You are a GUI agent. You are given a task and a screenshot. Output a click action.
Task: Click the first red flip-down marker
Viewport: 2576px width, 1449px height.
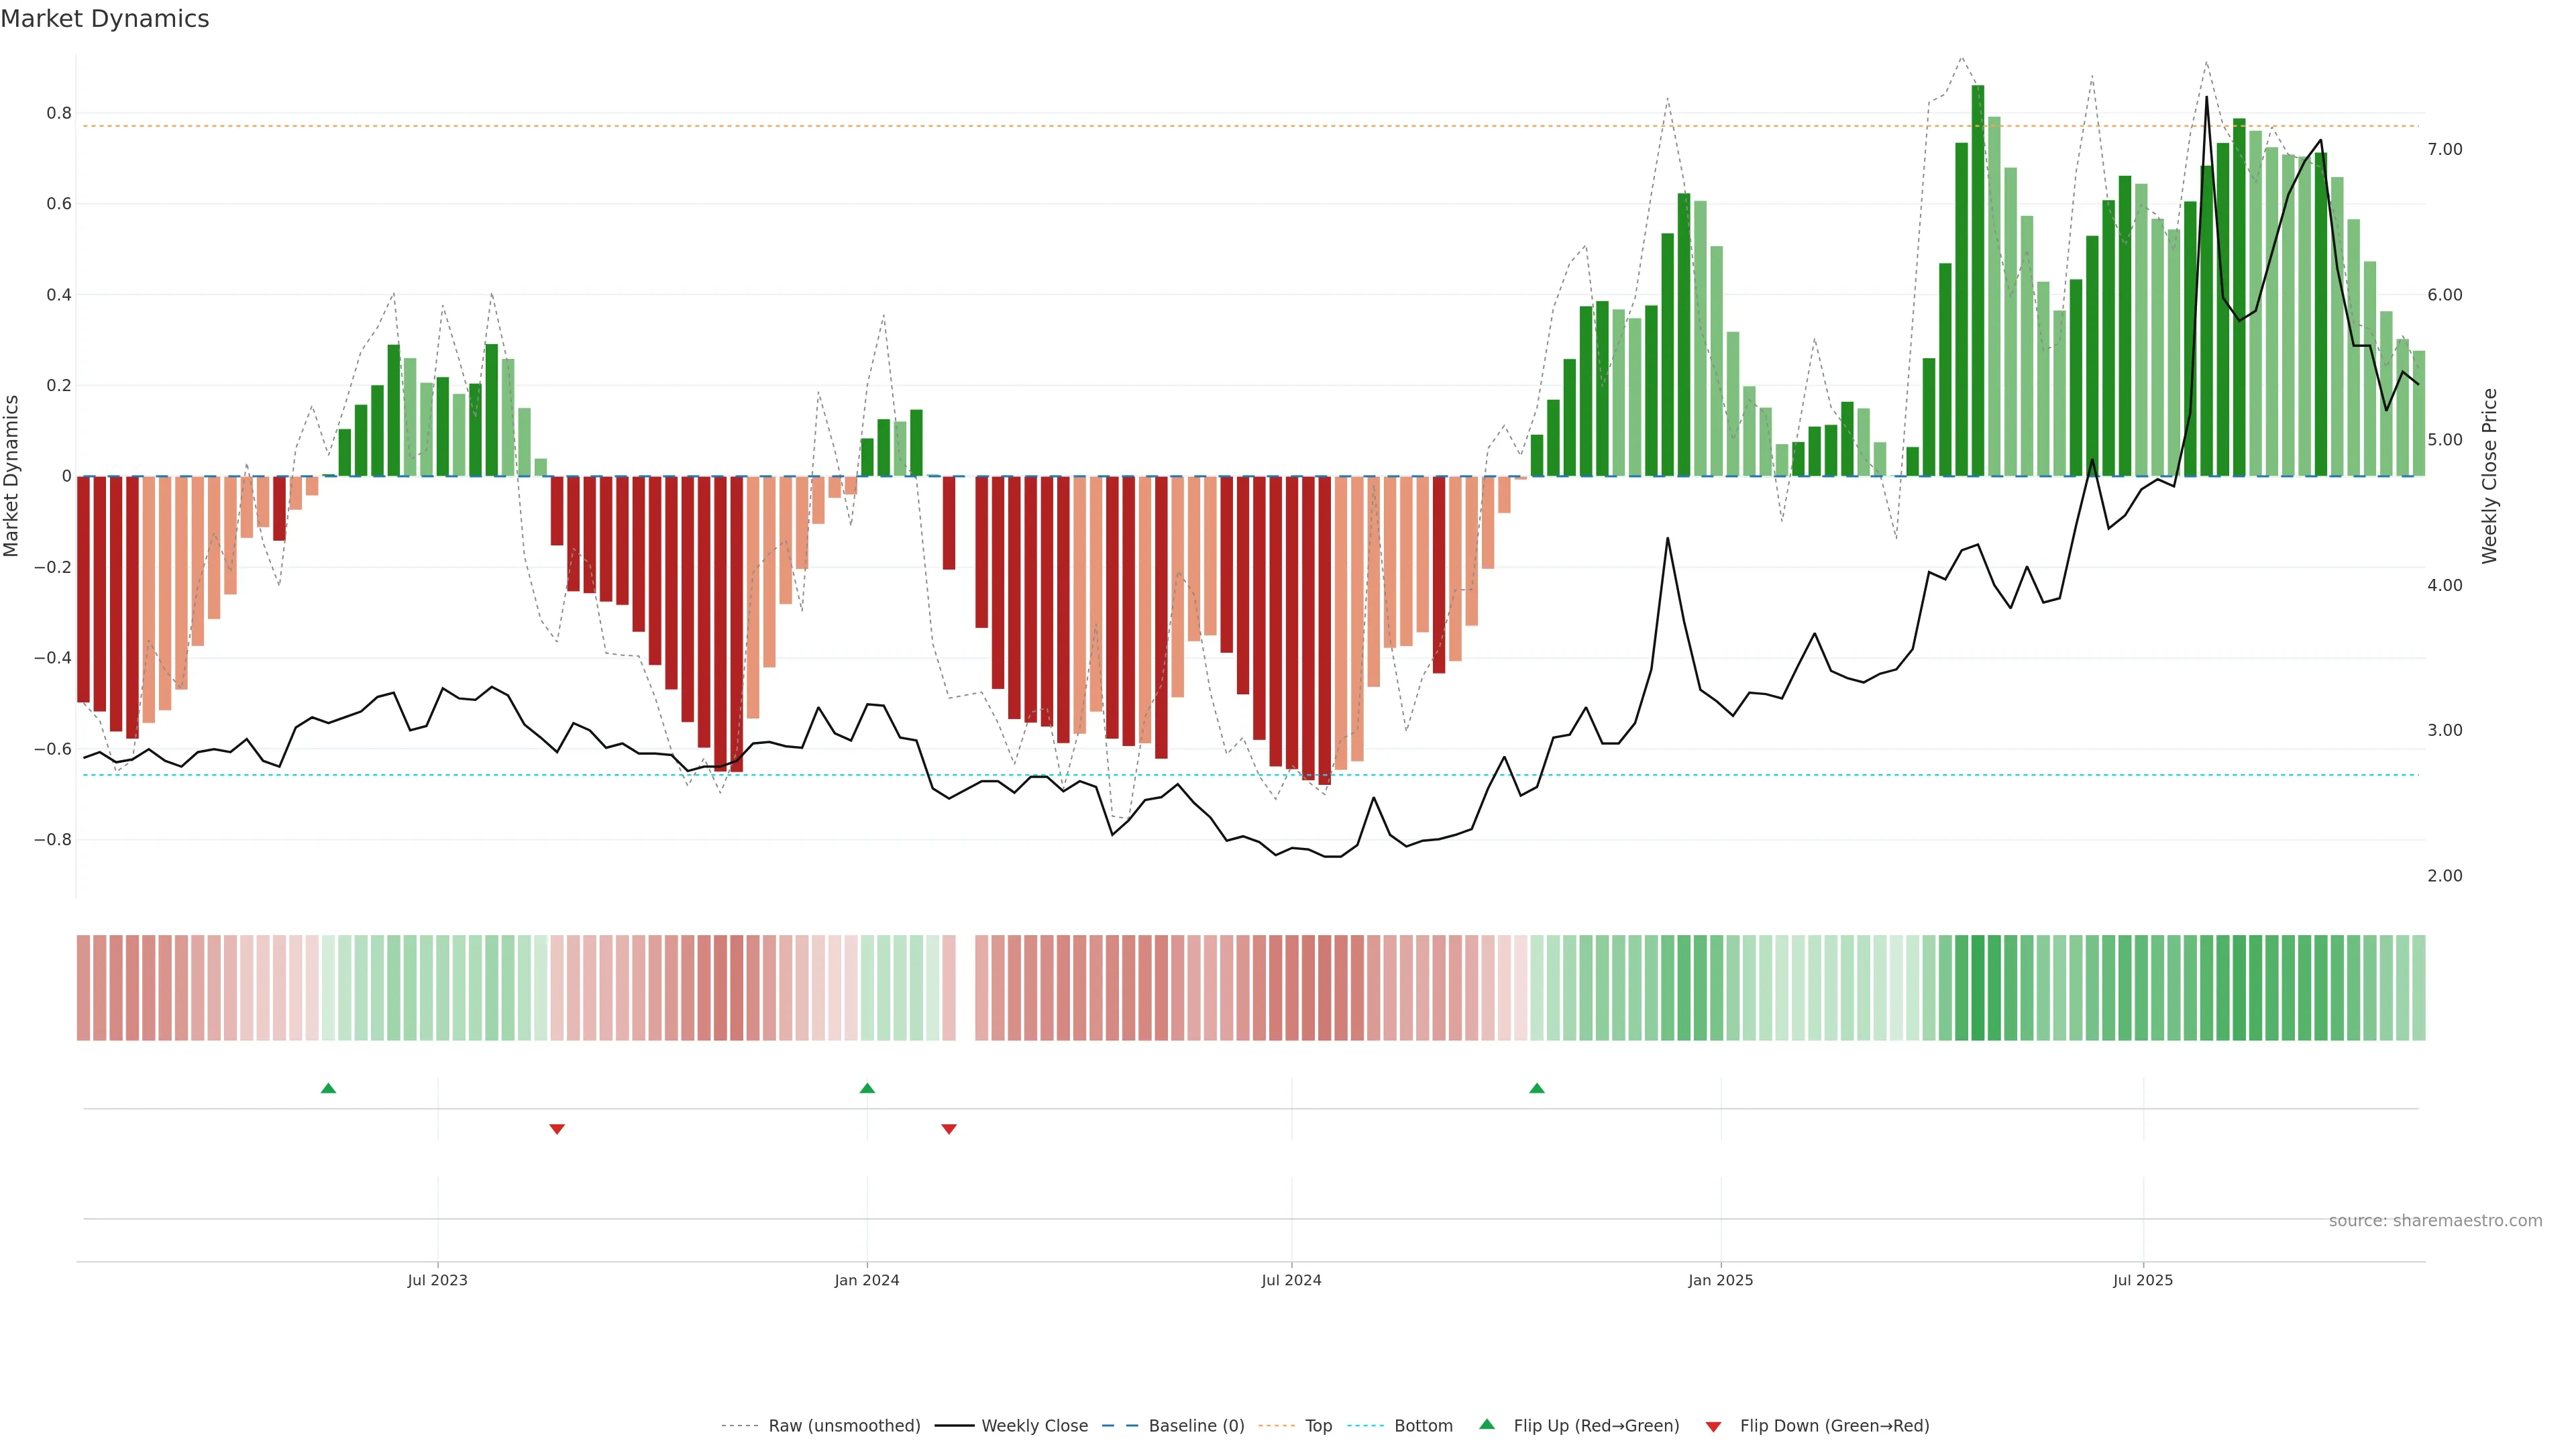coord(557,1129)
